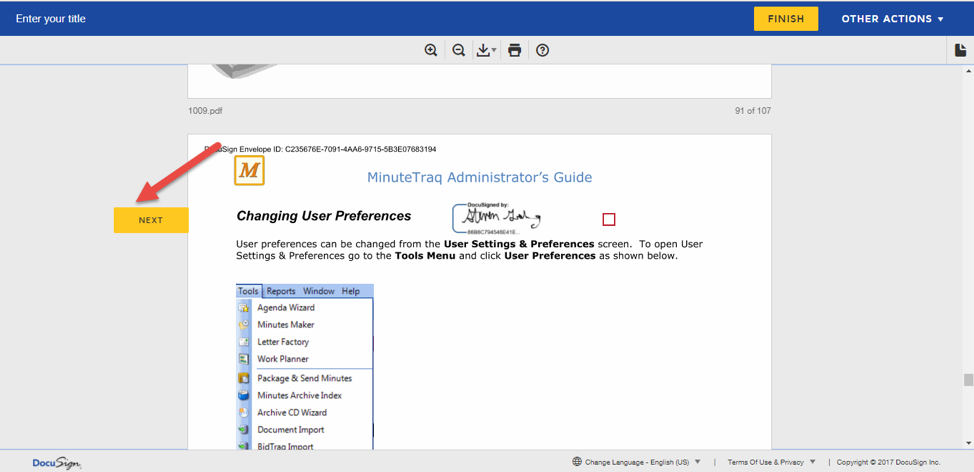974x472 pixels.
Task: Click the Enter your title text
Action: tap(51, 19)
